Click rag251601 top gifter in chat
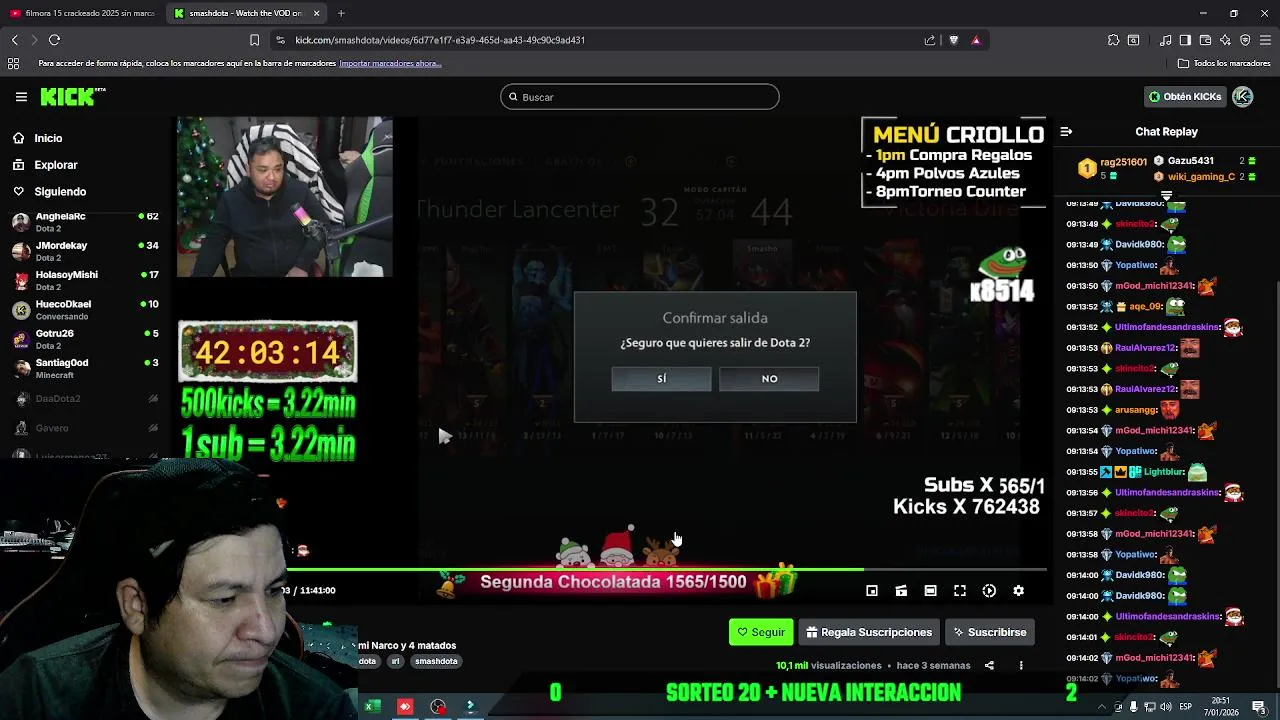The width and height of the screenshot is (1280, 720). [1122, 161]
